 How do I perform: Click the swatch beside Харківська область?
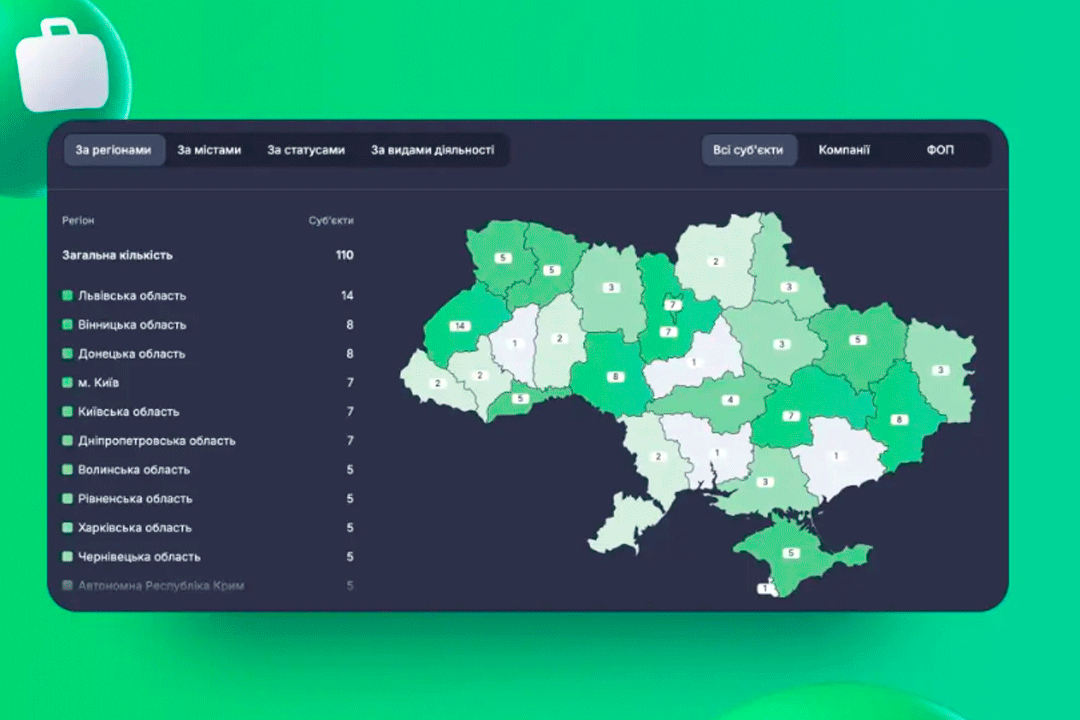click(x=68, y=528)
